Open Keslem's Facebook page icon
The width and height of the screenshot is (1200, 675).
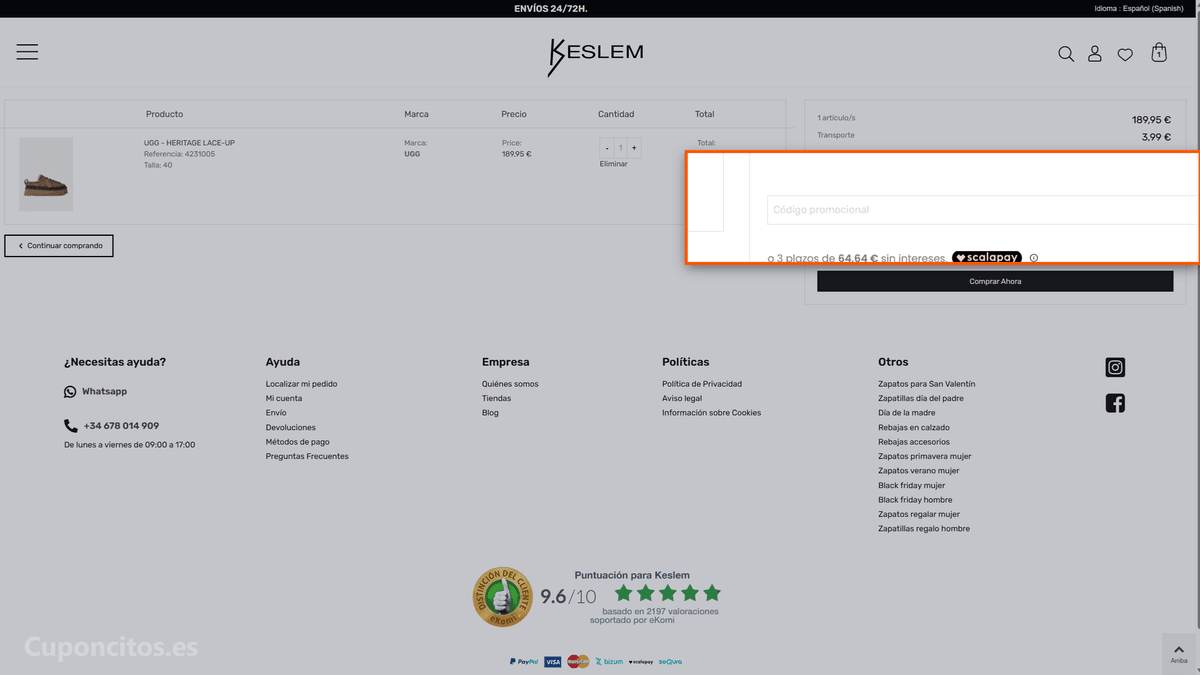pyautogui.click(x=1116, y=403)
